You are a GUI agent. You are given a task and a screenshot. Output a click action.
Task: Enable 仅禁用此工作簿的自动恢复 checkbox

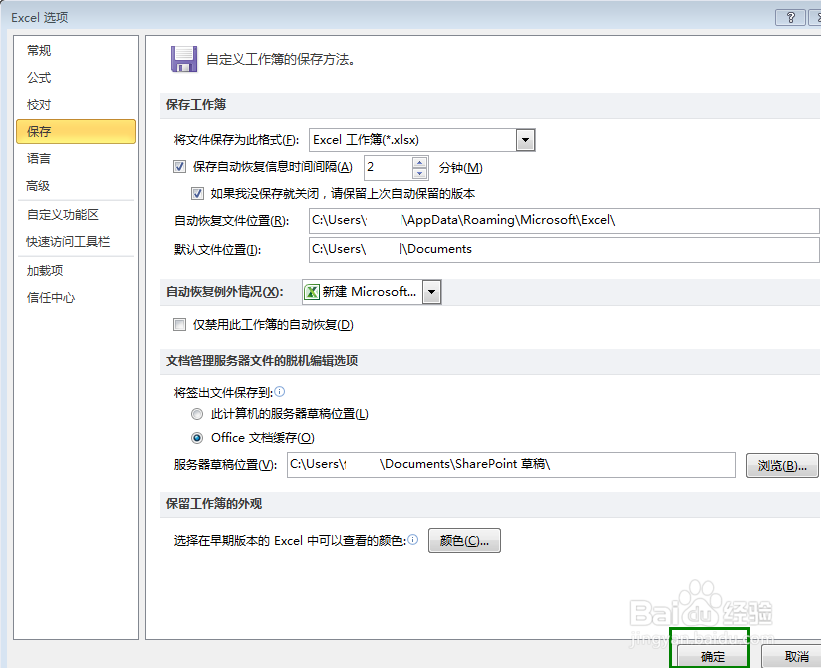click(179, 325)
